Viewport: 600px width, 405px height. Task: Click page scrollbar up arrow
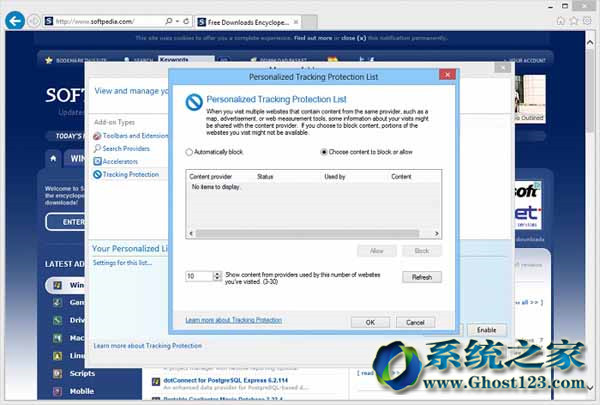tap(590, 42)
